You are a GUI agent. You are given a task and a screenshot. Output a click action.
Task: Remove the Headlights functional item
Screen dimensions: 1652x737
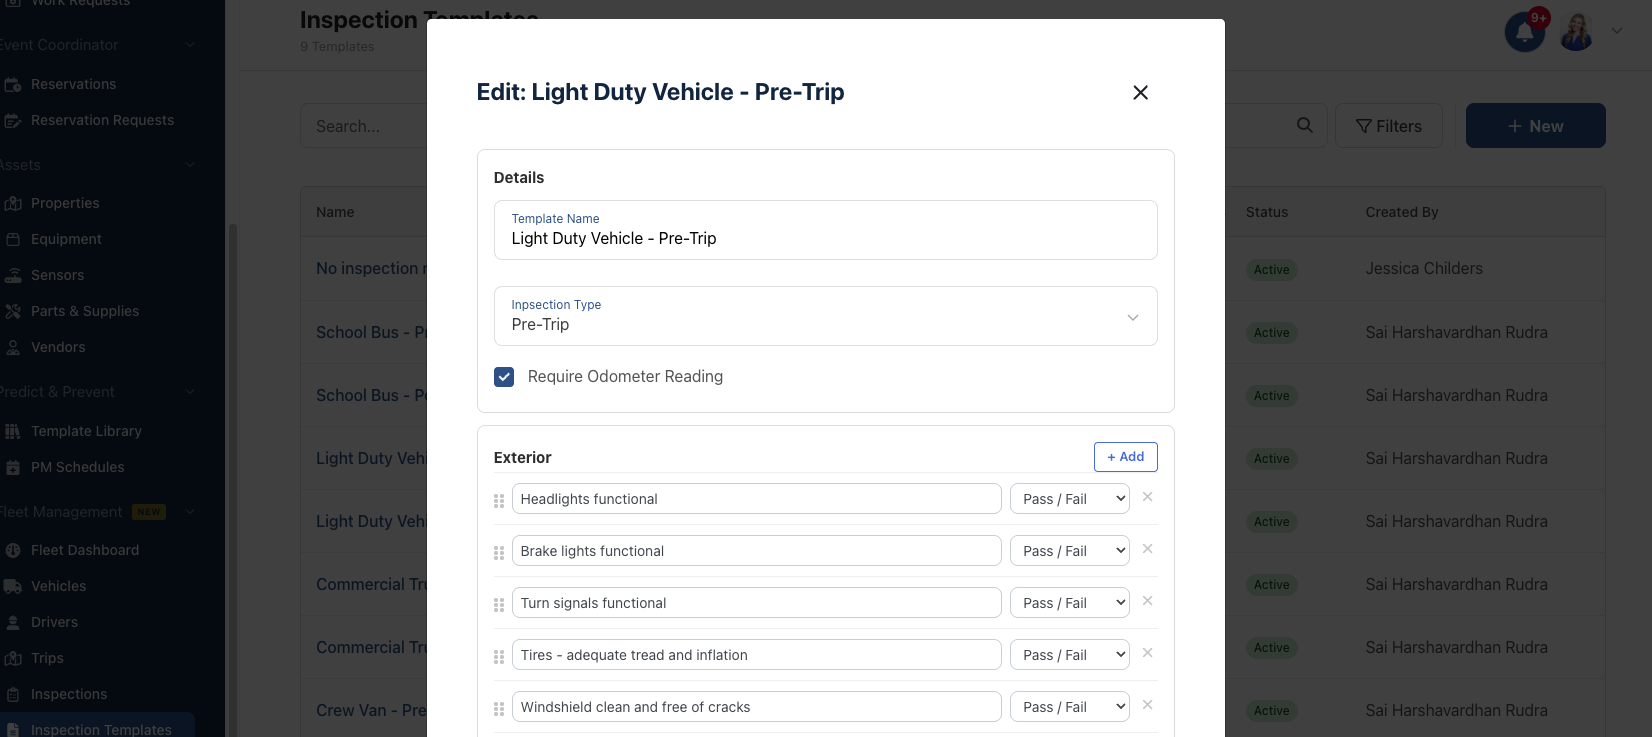coord(1147,497)
